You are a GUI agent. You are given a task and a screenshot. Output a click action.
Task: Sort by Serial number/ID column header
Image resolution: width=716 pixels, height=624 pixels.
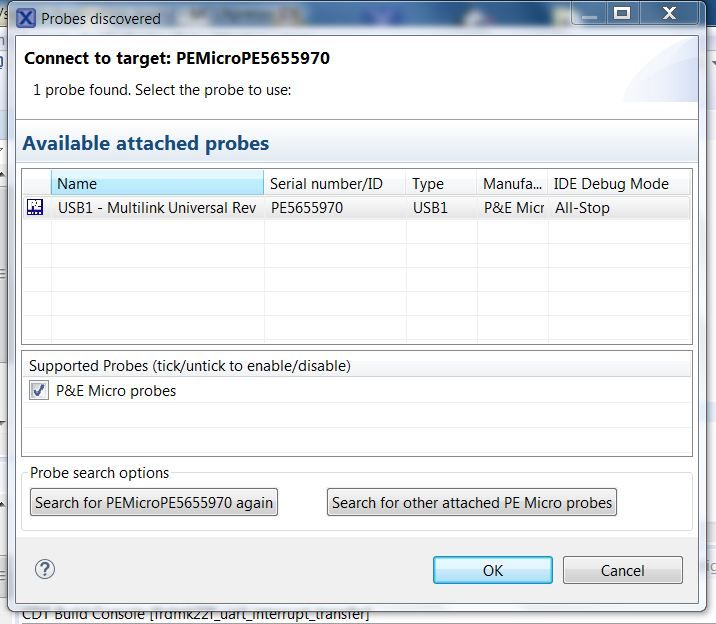(335, 184)
